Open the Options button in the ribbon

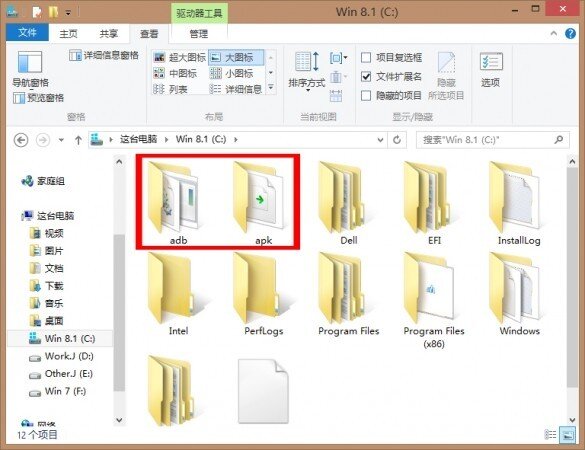coord(491,70)
